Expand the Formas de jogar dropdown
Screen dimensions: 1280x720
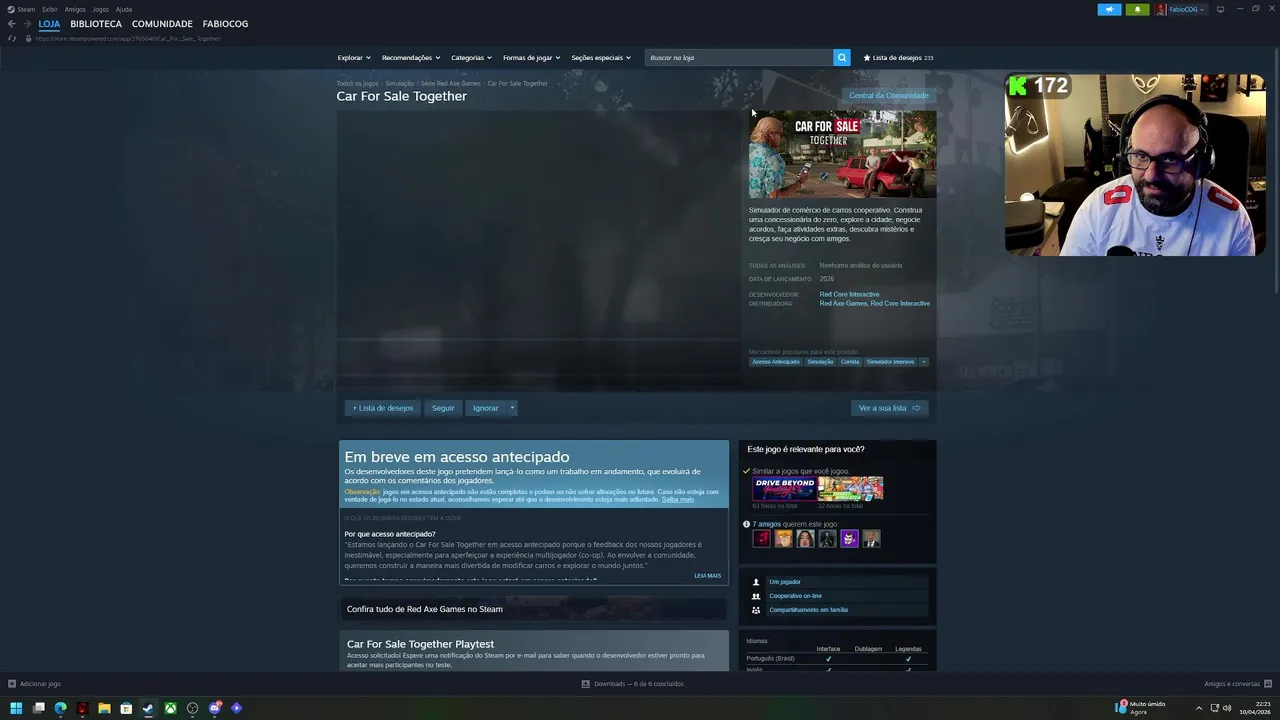531,58
